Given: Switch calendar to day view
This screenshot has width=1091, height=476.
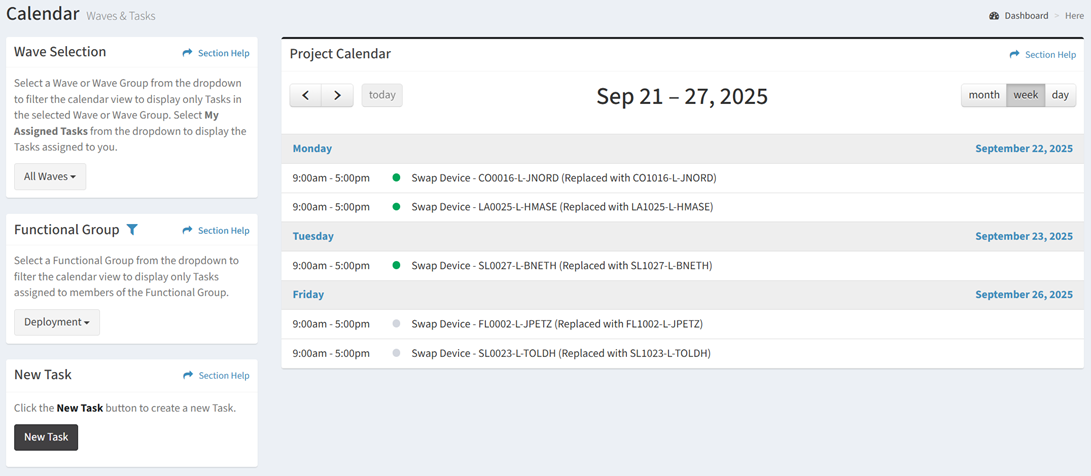Looking at the screenshot, I should (1060, 95).
